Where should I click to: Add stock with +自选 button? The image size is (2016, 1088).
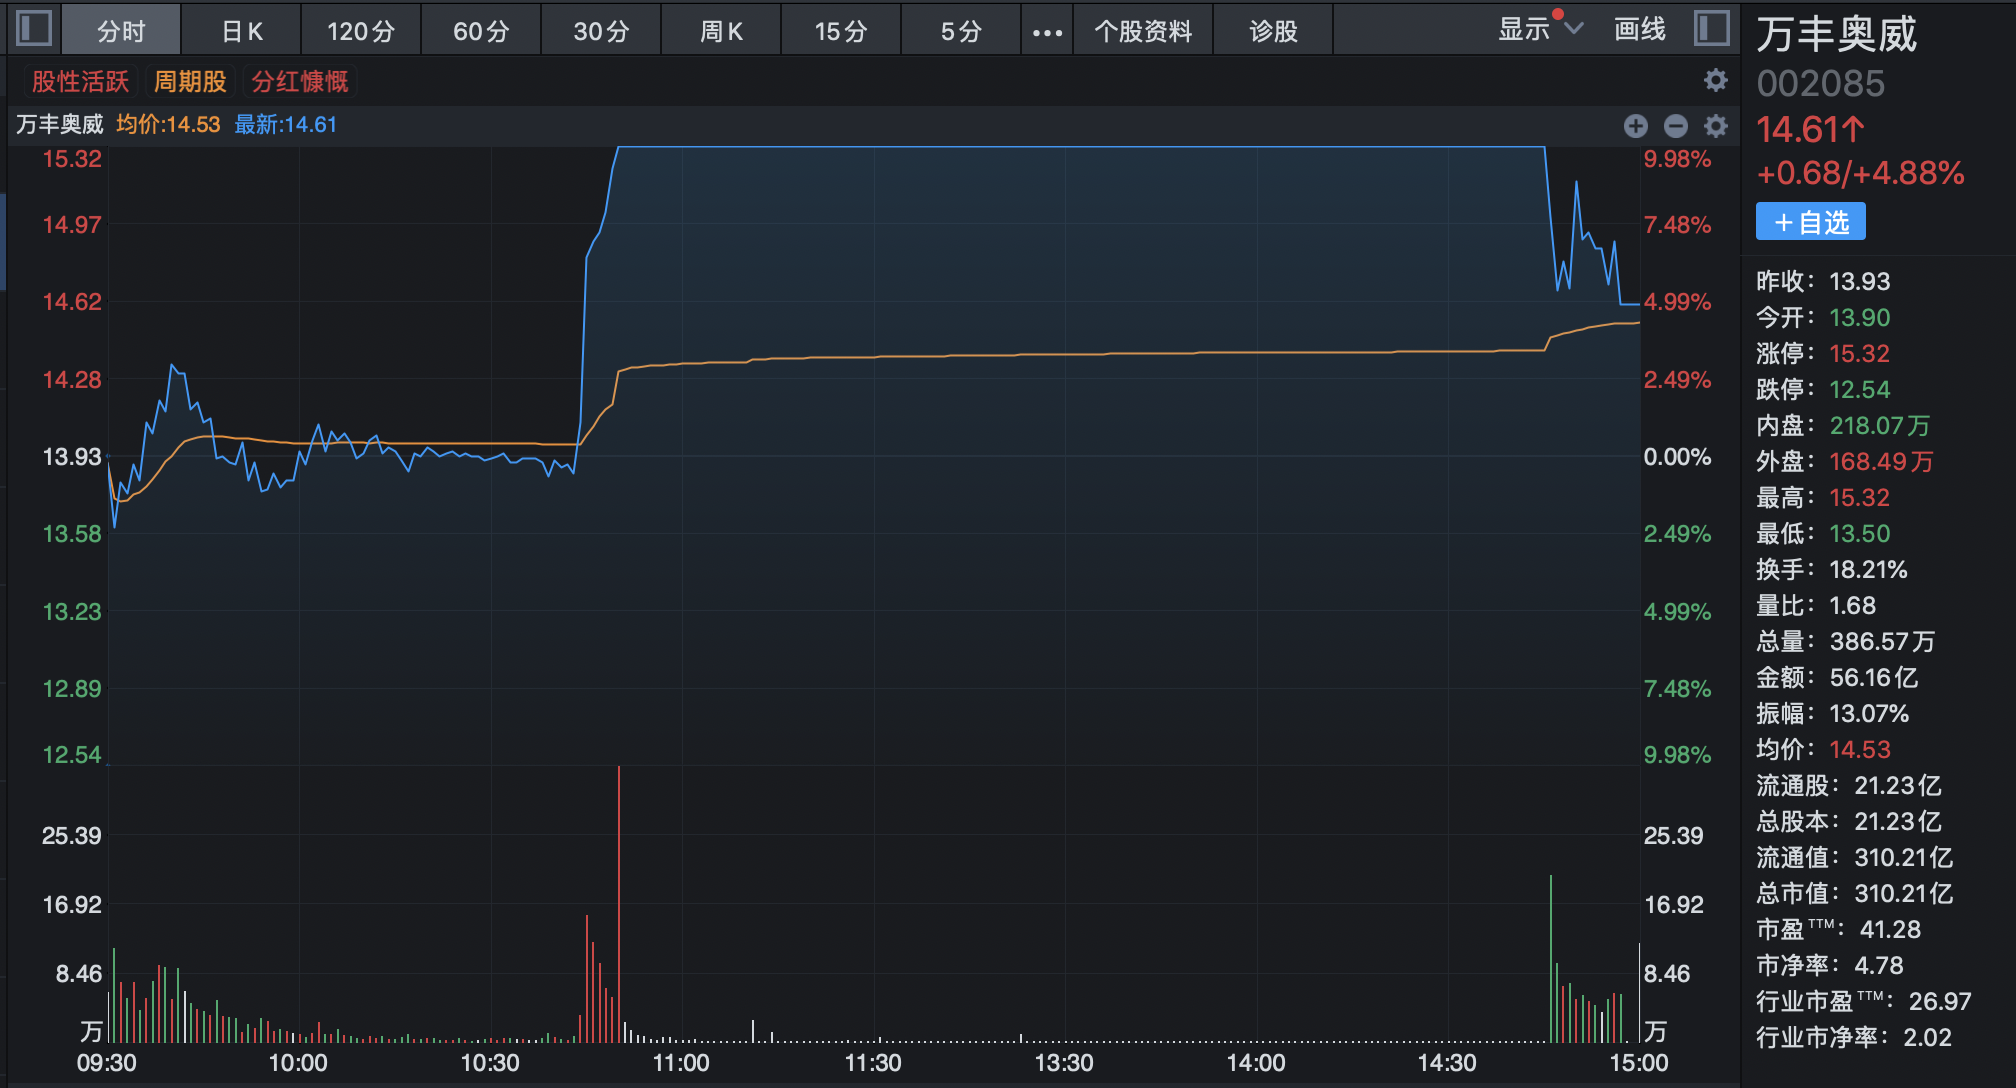1810,222
